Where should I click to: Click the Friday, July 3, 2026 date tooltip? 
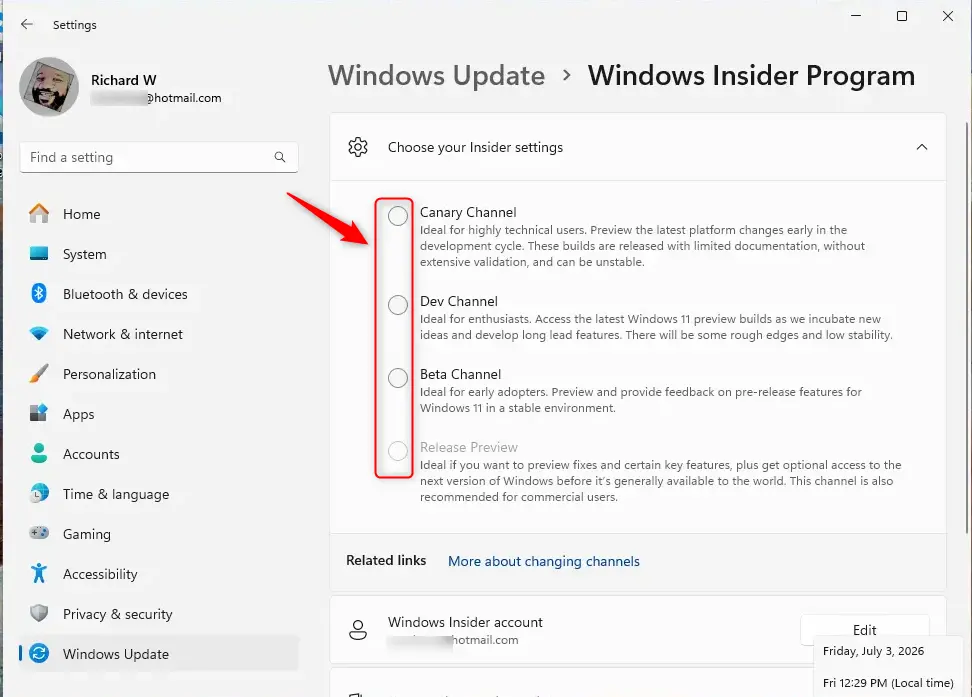click(873, 651)
